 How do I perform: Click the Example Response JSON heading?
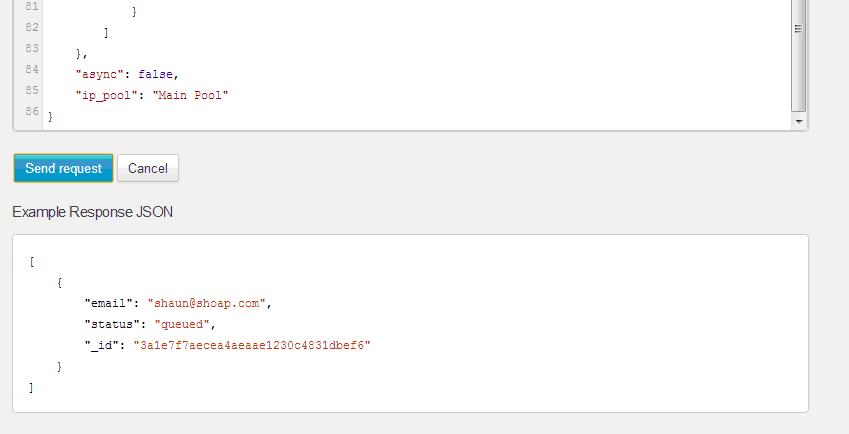(93, 212)
